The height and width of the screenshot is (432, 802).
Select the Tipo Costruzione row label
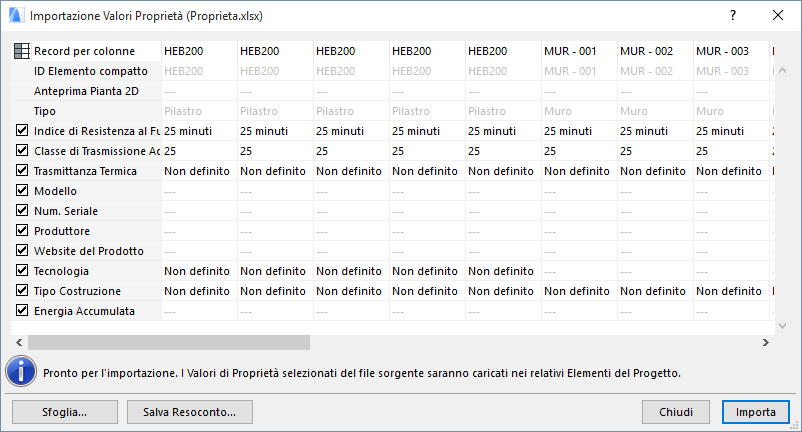pos(77,291)
